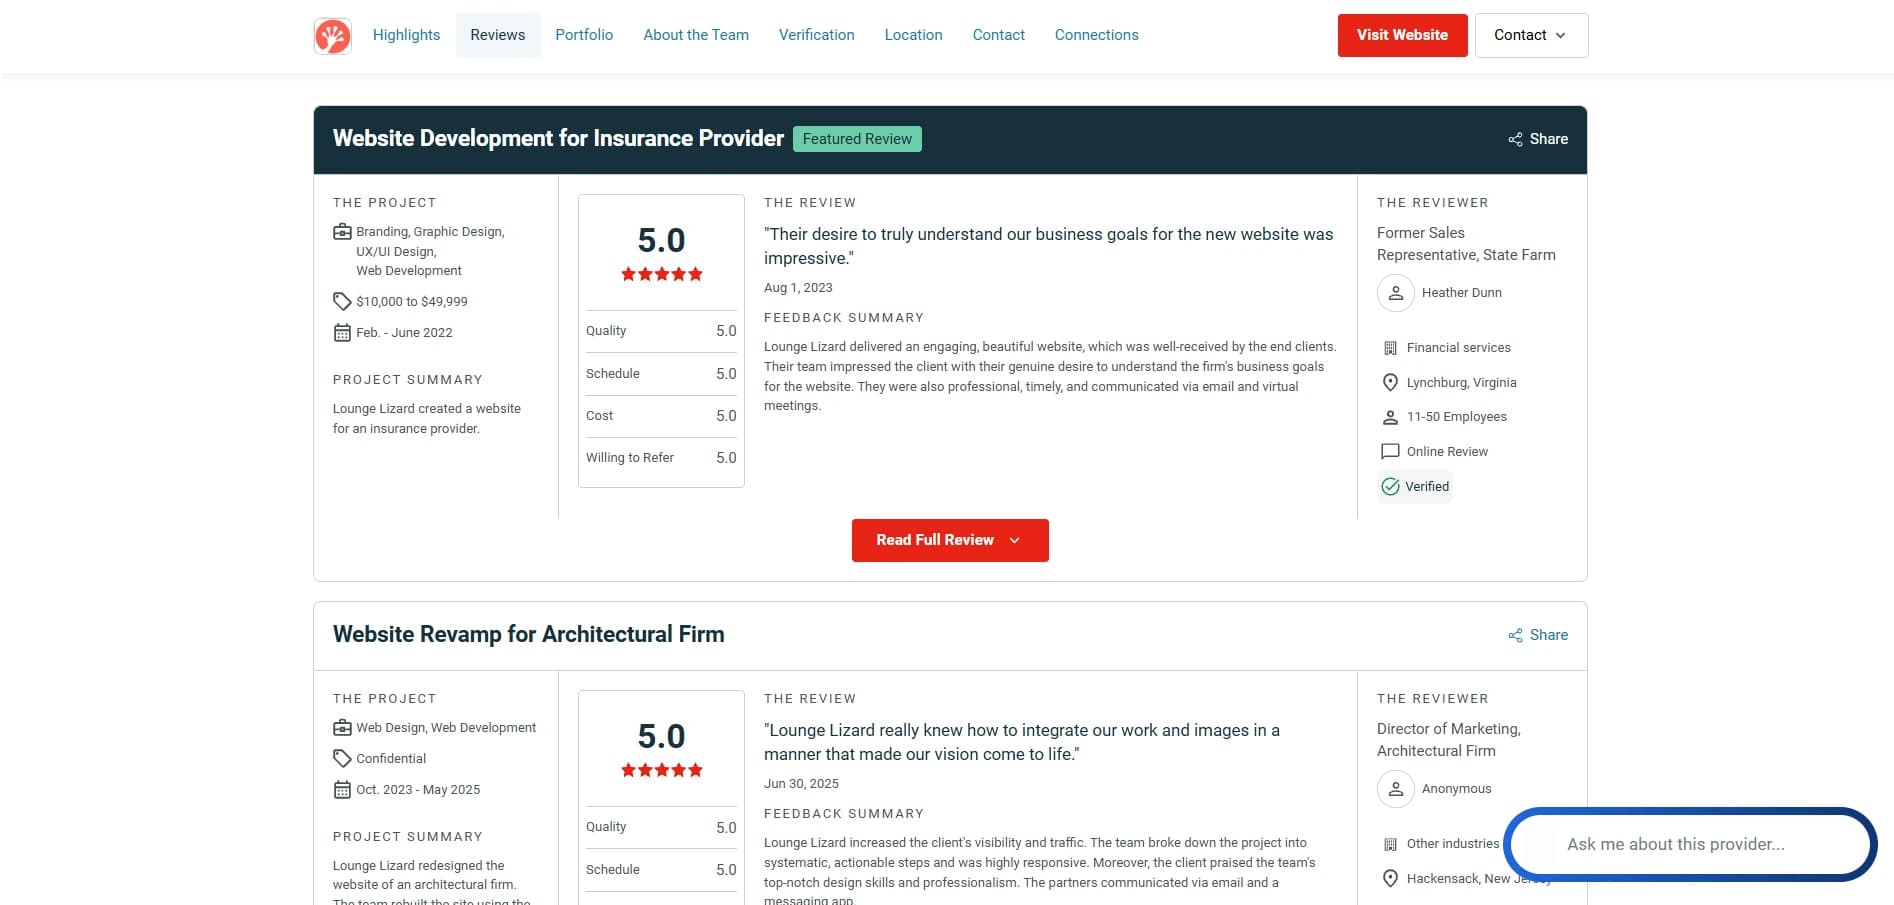1894x905 pixels.
Task: Click the Jun 30, 2025 review date
Action: pos(801,784)
